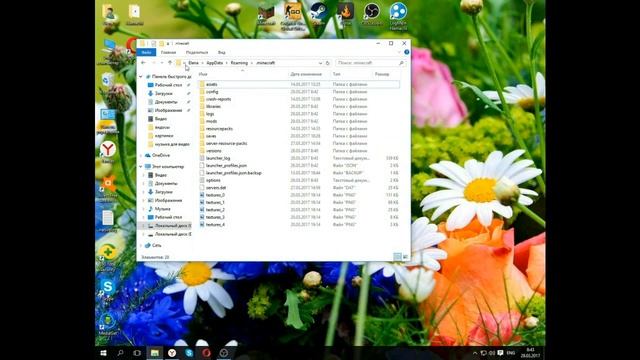
Task: Open Opera from taskbar
Action: [206, 353]
